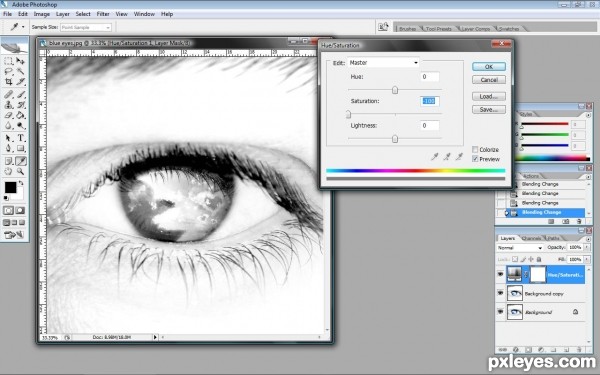600x375 pixels.
Task: Click OK in Hue/Saturation dialog
Action: click(489, 67)
